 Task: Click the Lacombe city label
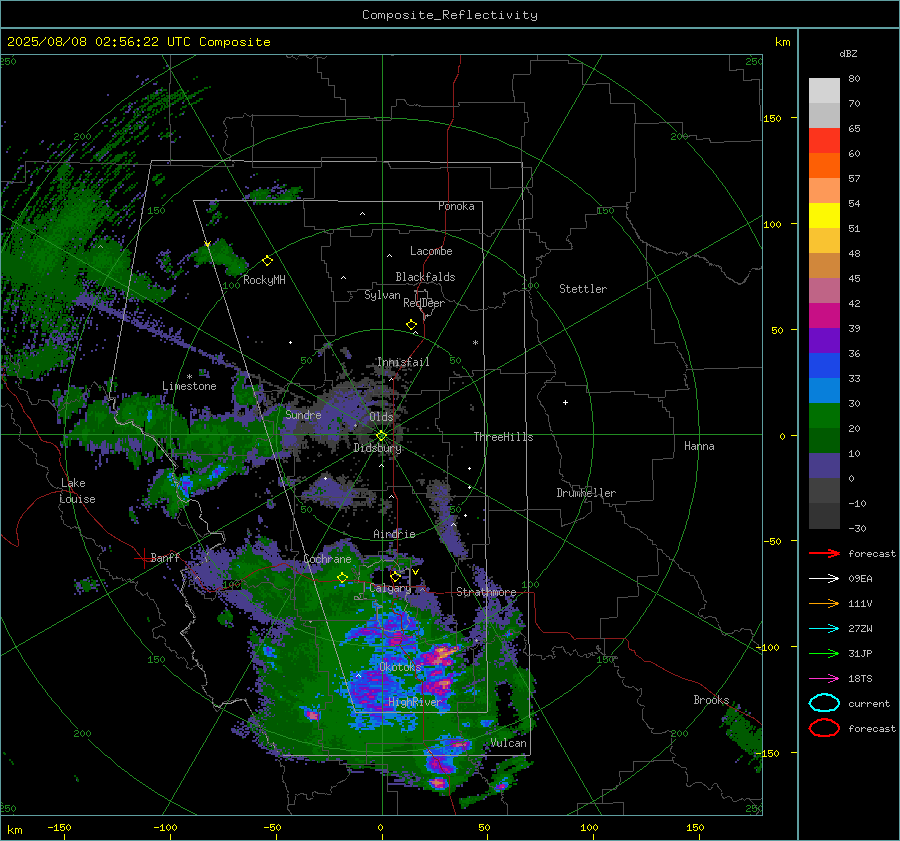point(431,251)
